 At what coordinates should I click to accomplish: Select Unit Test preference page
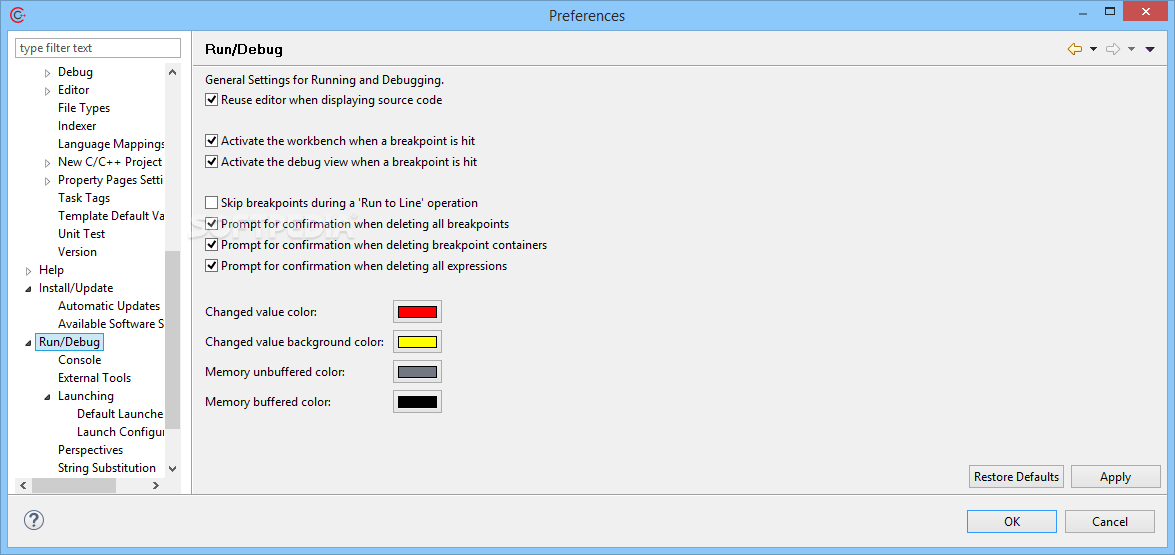[82, 234]
